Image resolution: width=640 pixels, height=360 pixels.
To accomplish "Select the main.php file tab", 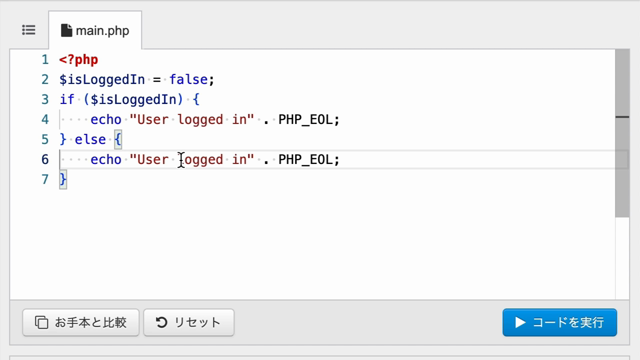I will tap(95, 31).
